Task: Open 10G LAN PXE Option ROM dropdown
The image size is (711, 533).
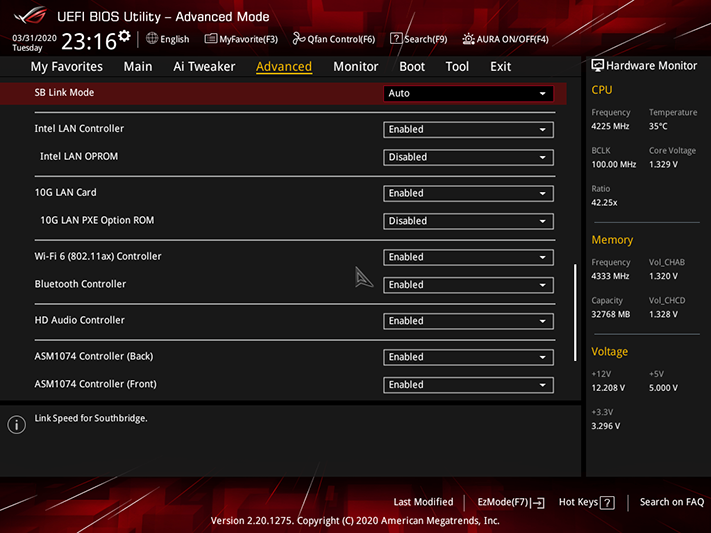Action: pyautogui.click(x=468, y=221)
